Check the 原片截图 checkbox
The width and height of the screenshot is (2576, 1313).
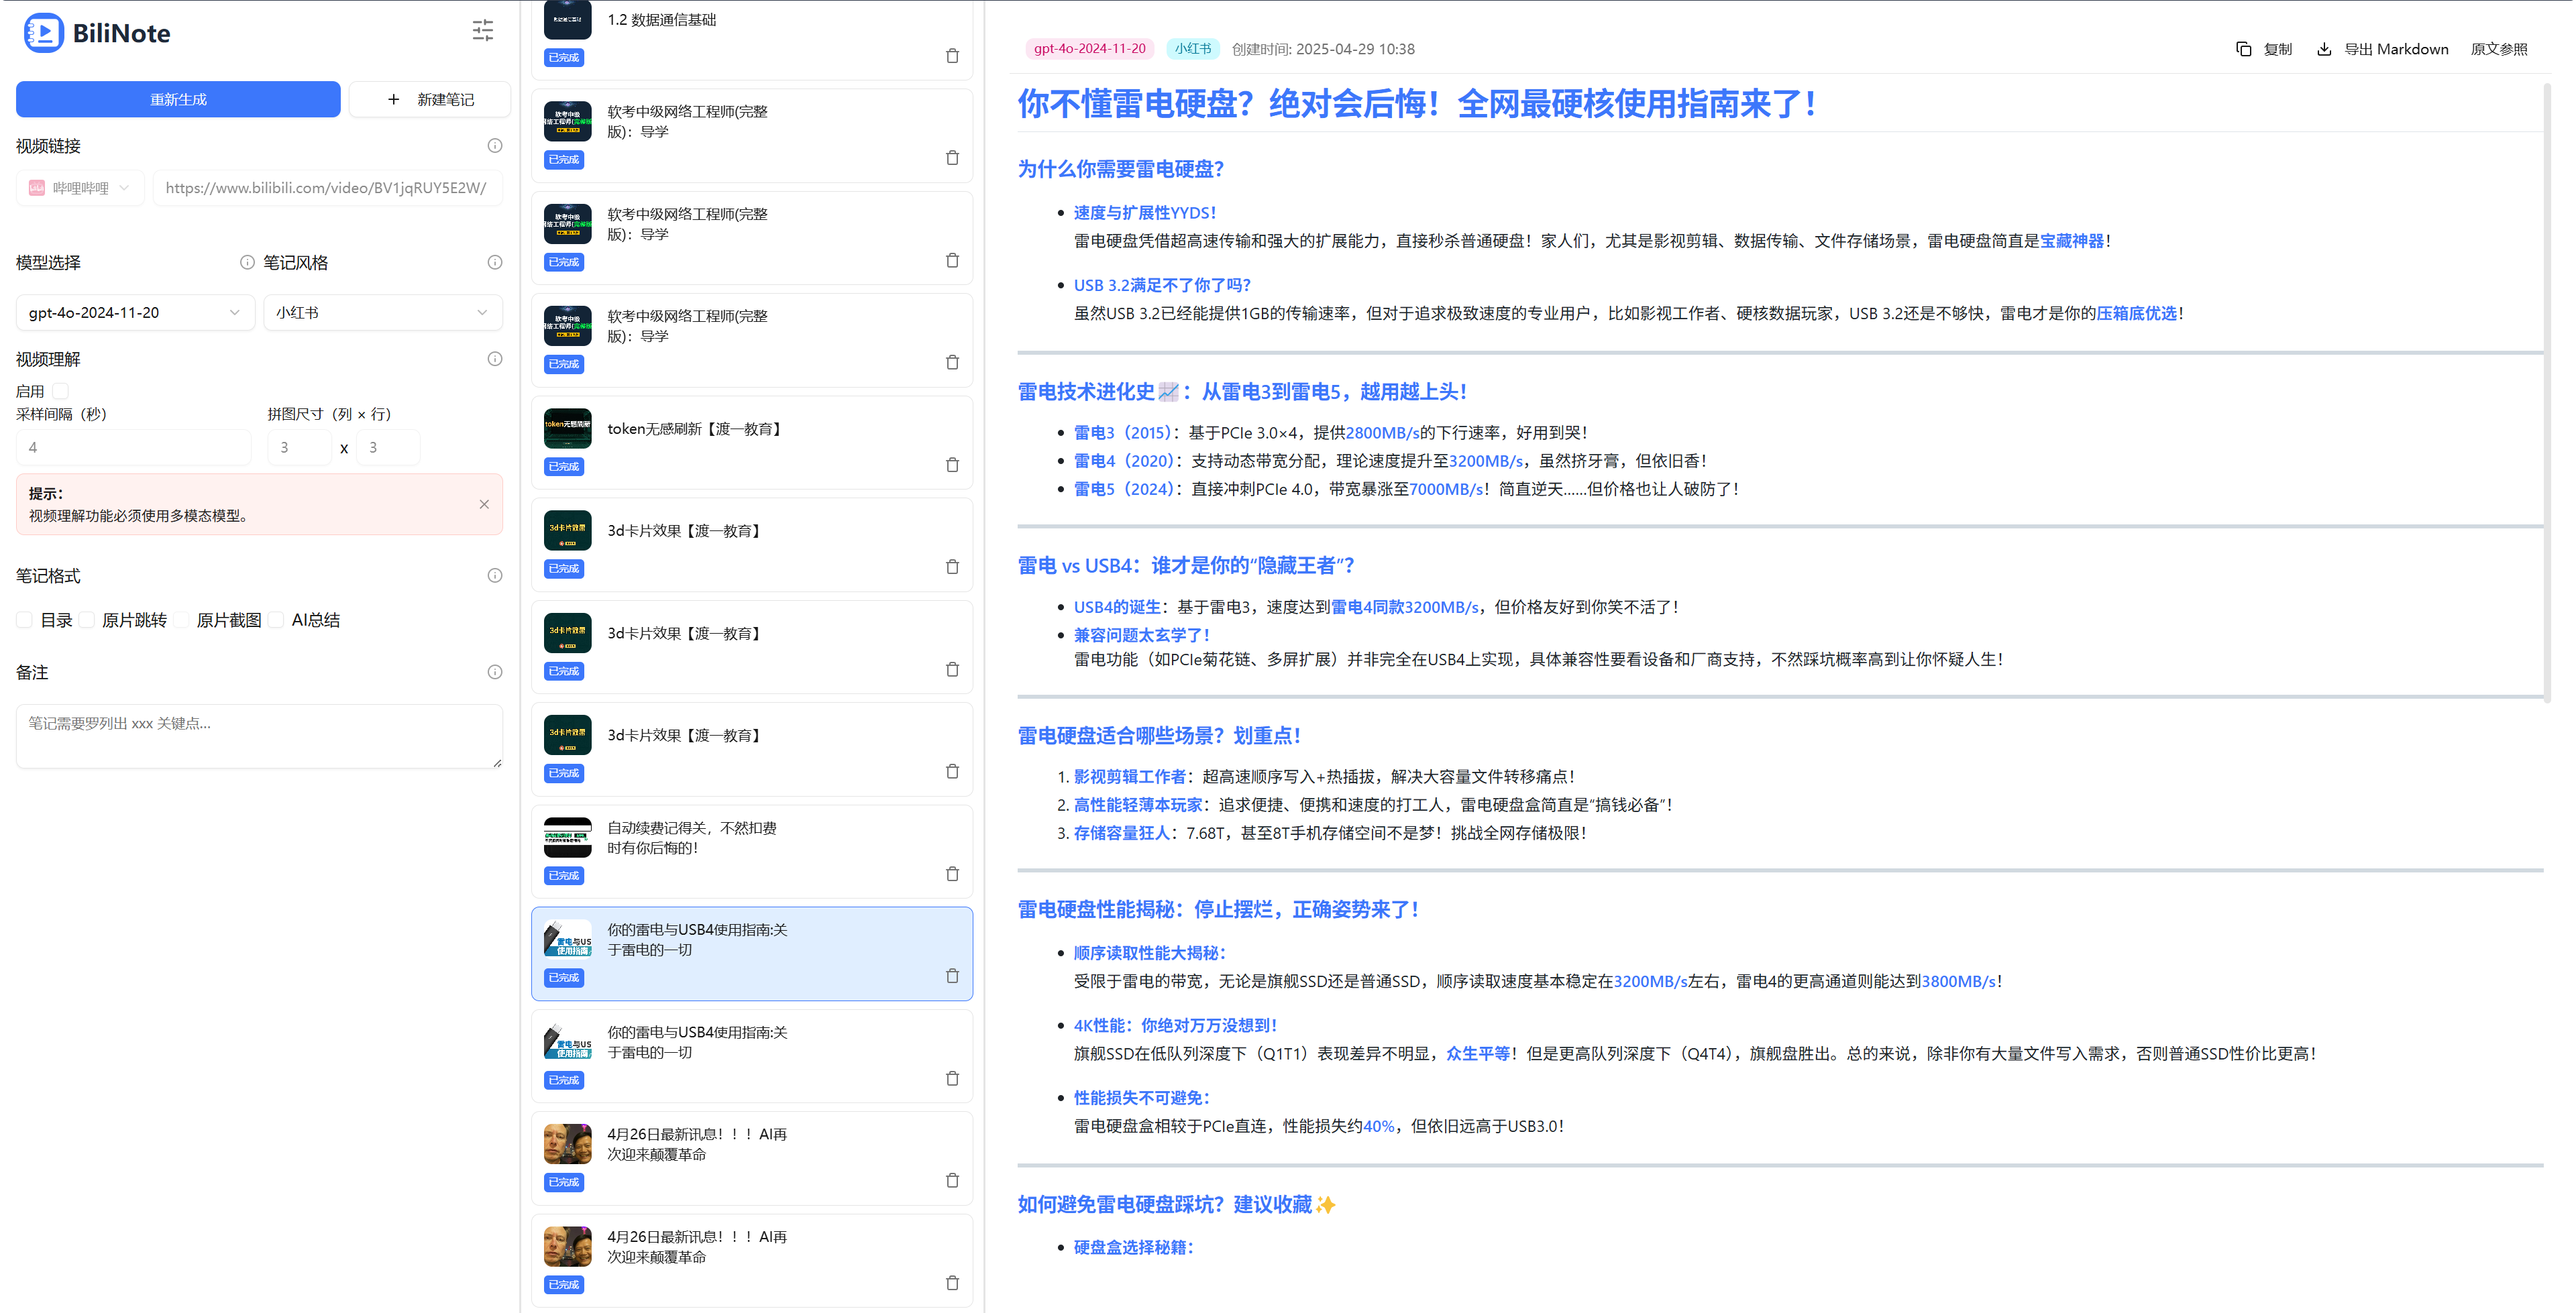tap(181, 620)
